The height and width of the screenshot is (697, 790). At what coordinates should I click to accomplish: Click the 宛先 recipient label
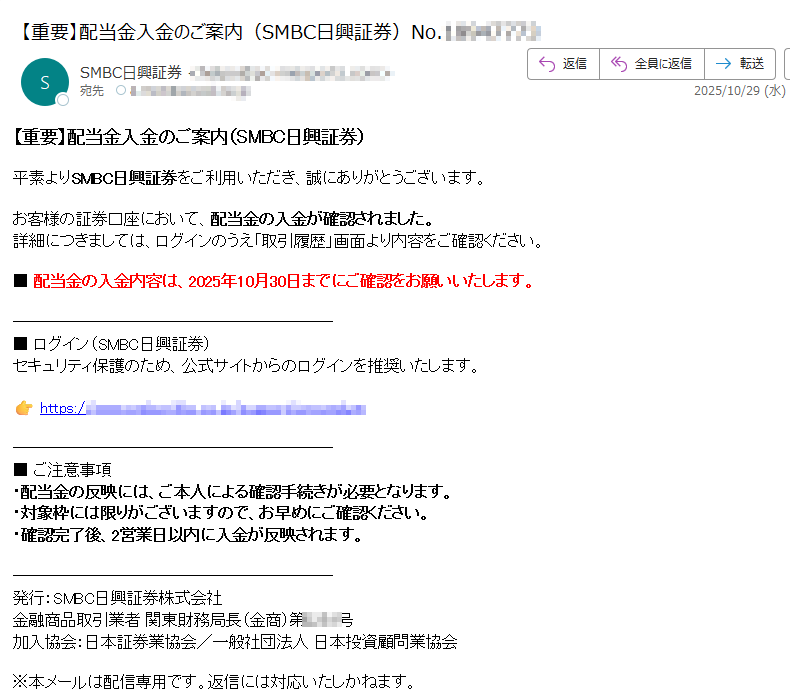(x=92, y=91)
